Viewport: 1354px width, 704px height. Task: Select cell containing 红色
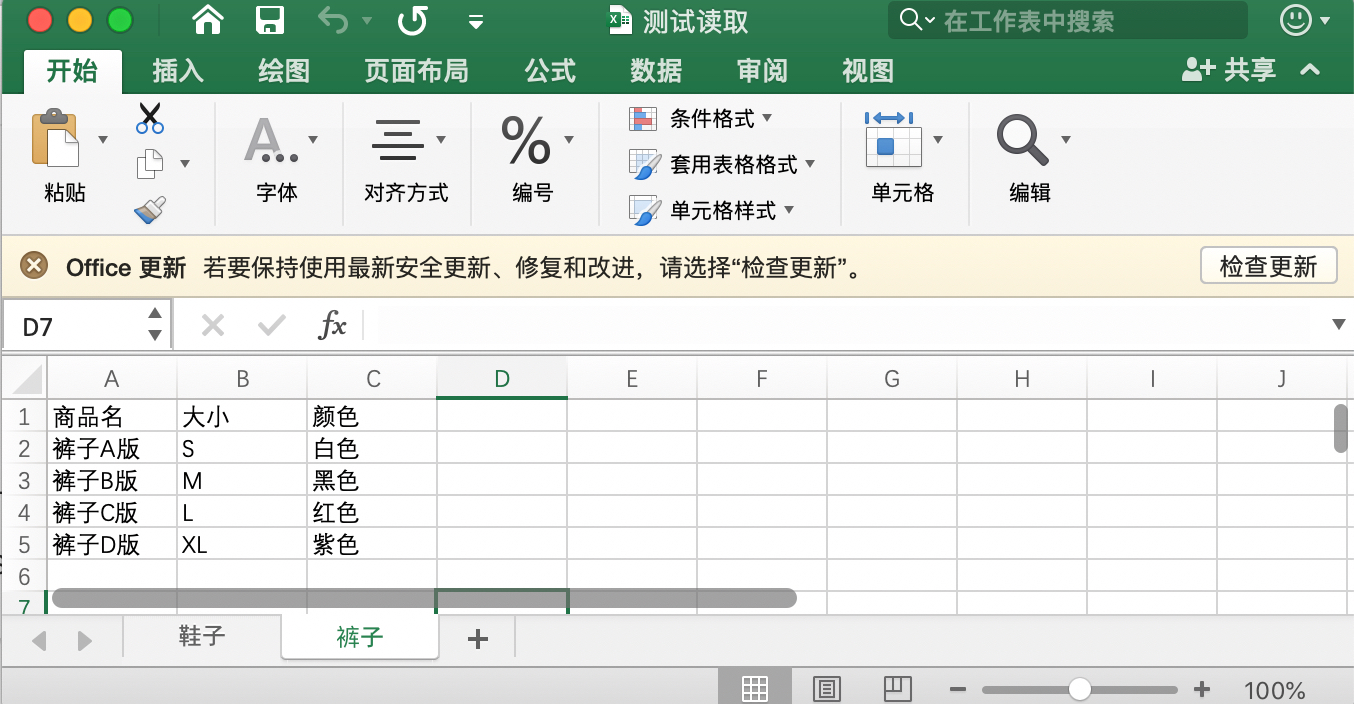(372, 513)
